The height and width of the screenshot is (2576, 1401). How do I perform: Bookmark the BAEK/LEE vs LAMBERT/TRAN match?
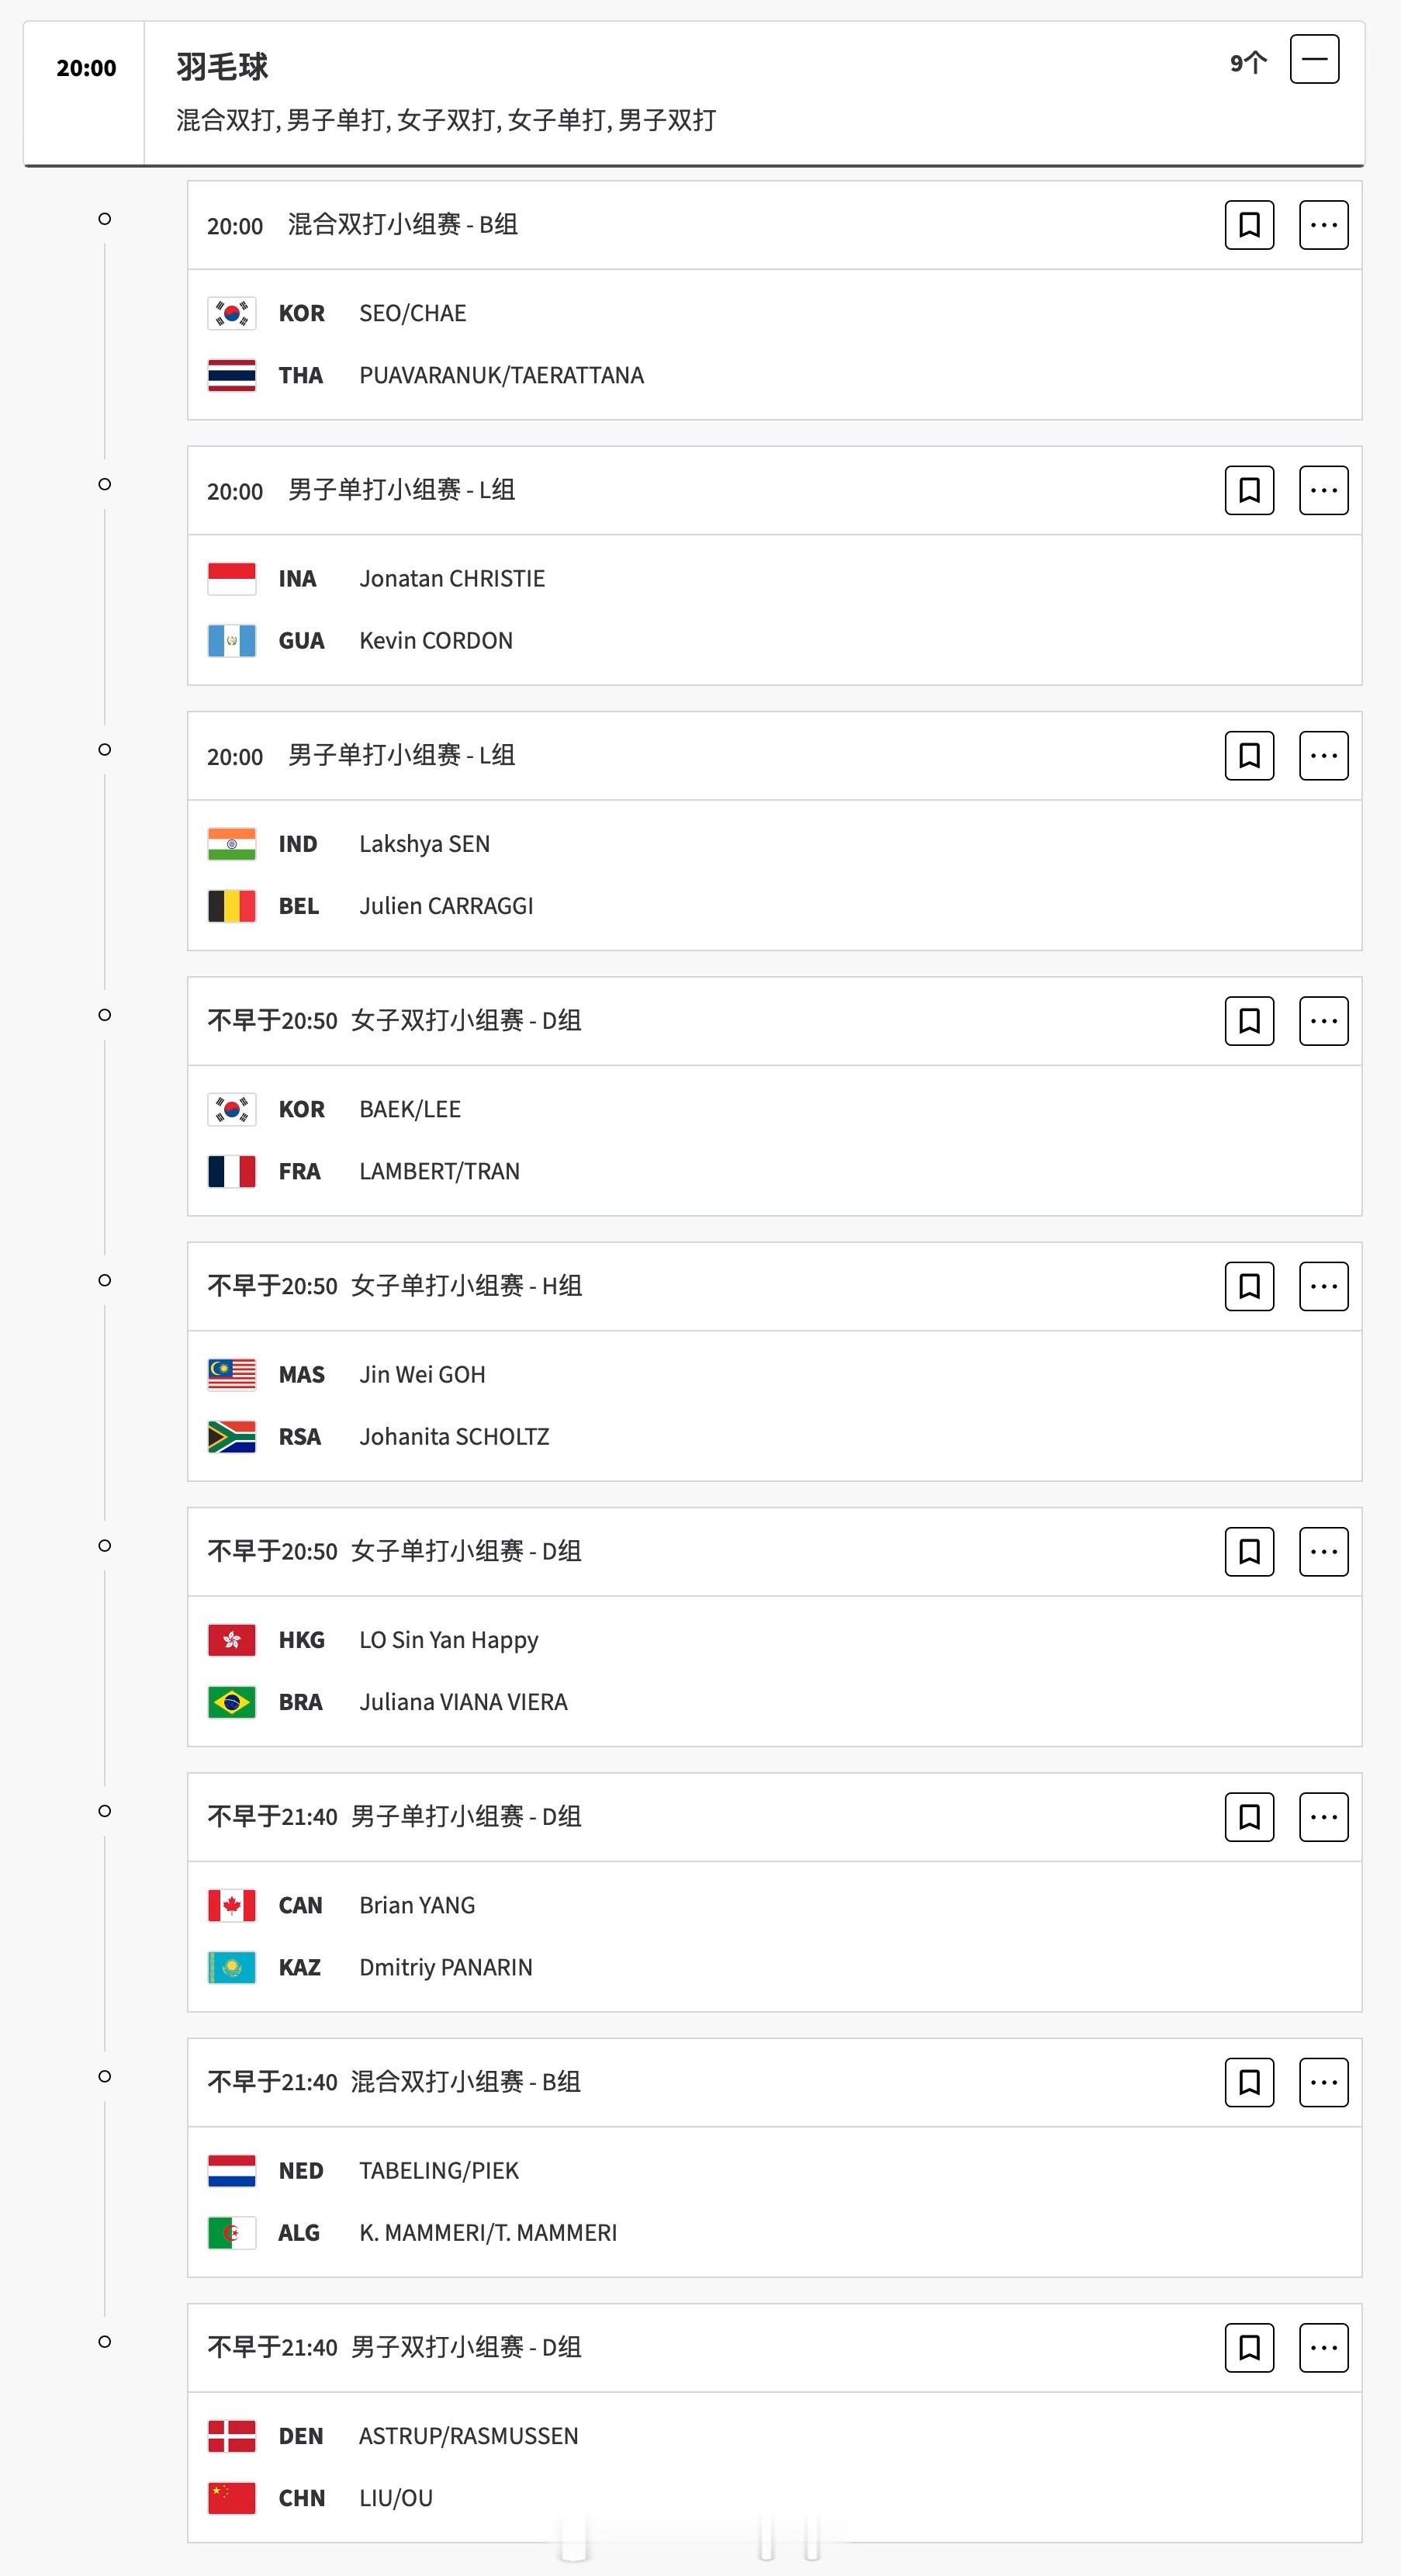point(1249,1021)
